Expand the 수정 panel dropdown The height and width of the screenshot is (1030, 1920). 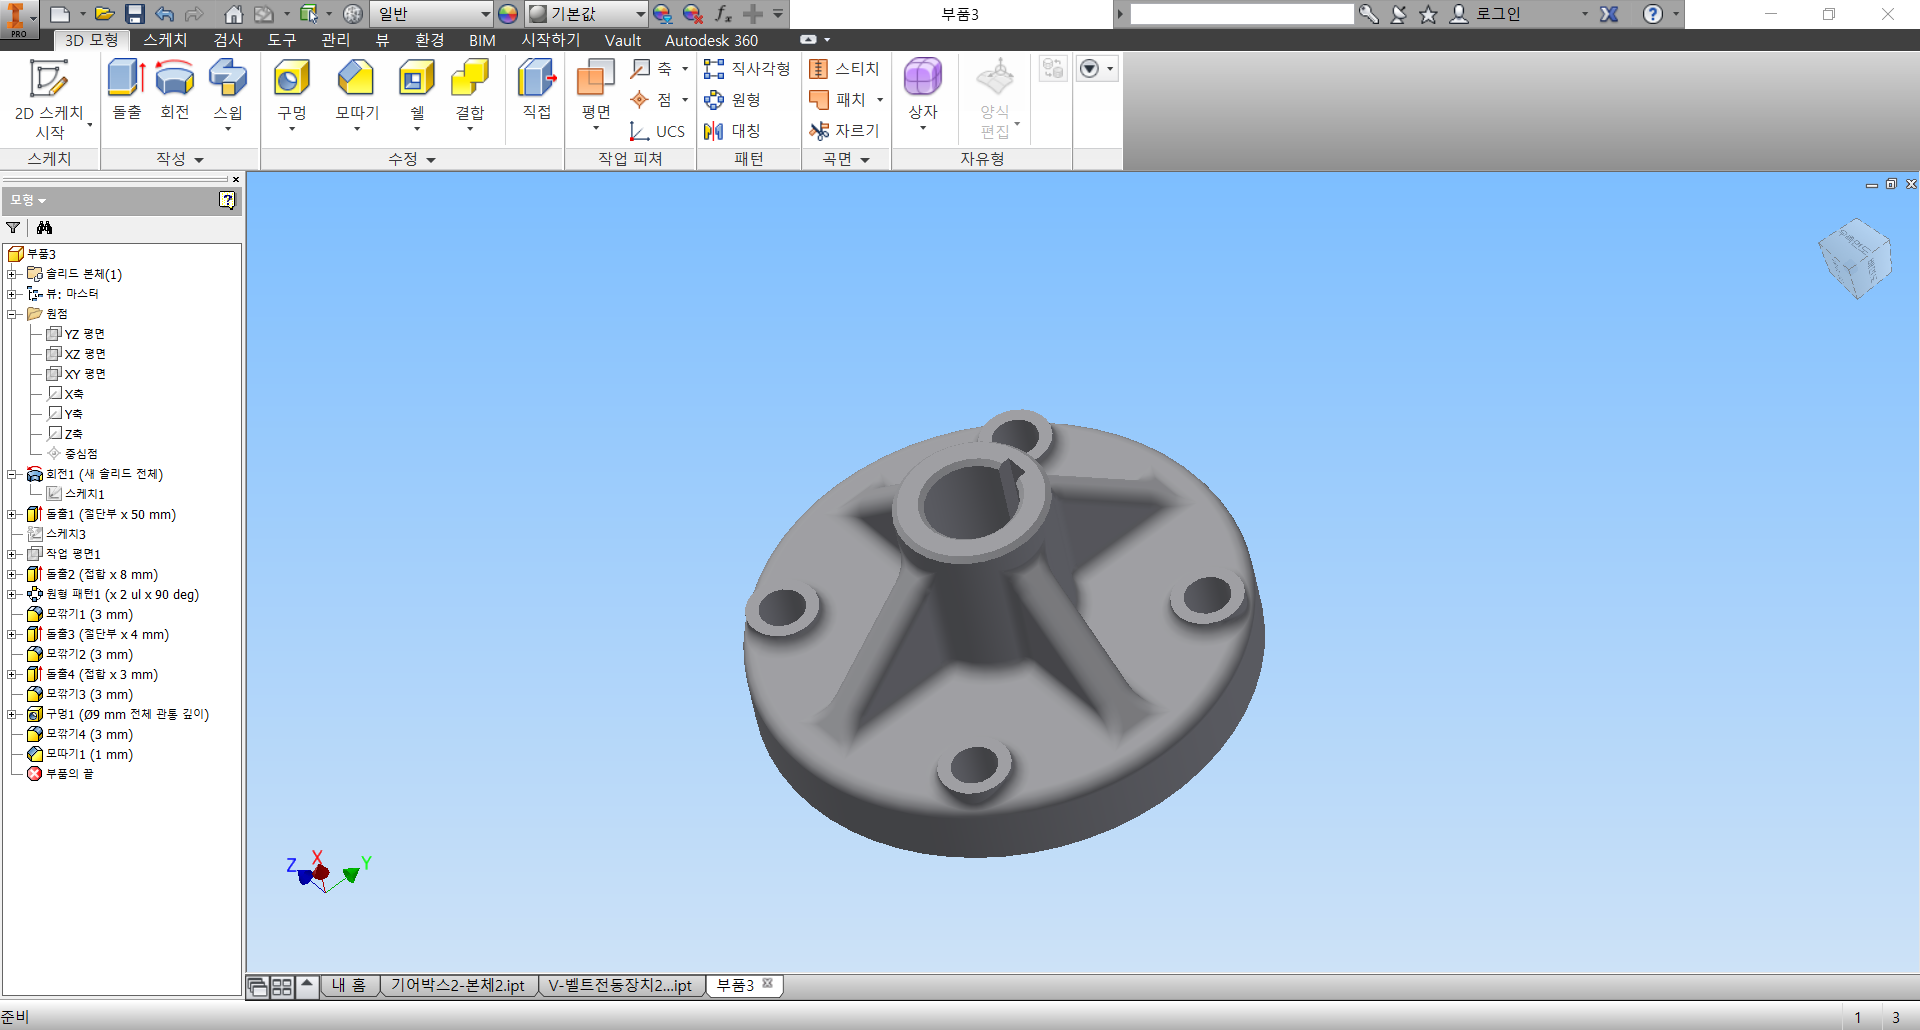[x=412, y=159]
